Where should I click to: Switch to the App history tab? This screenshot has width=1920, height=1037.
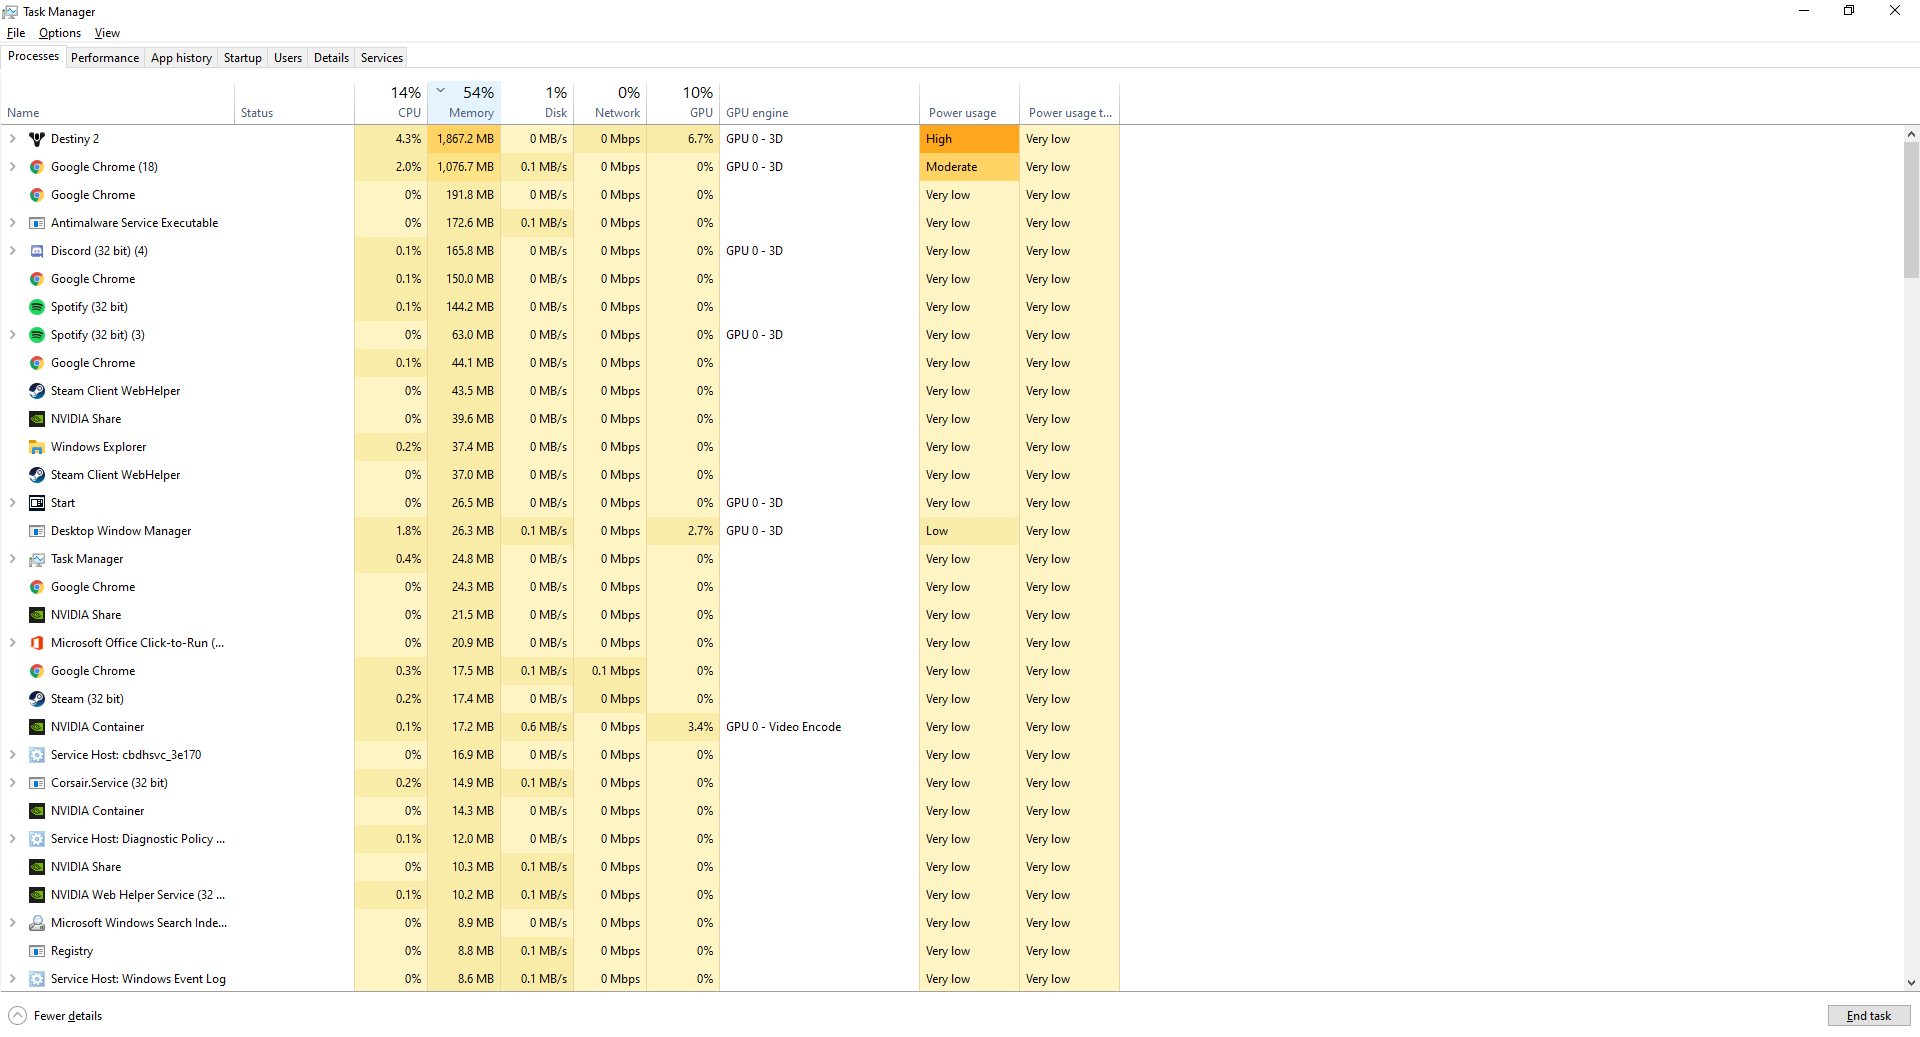181,58
